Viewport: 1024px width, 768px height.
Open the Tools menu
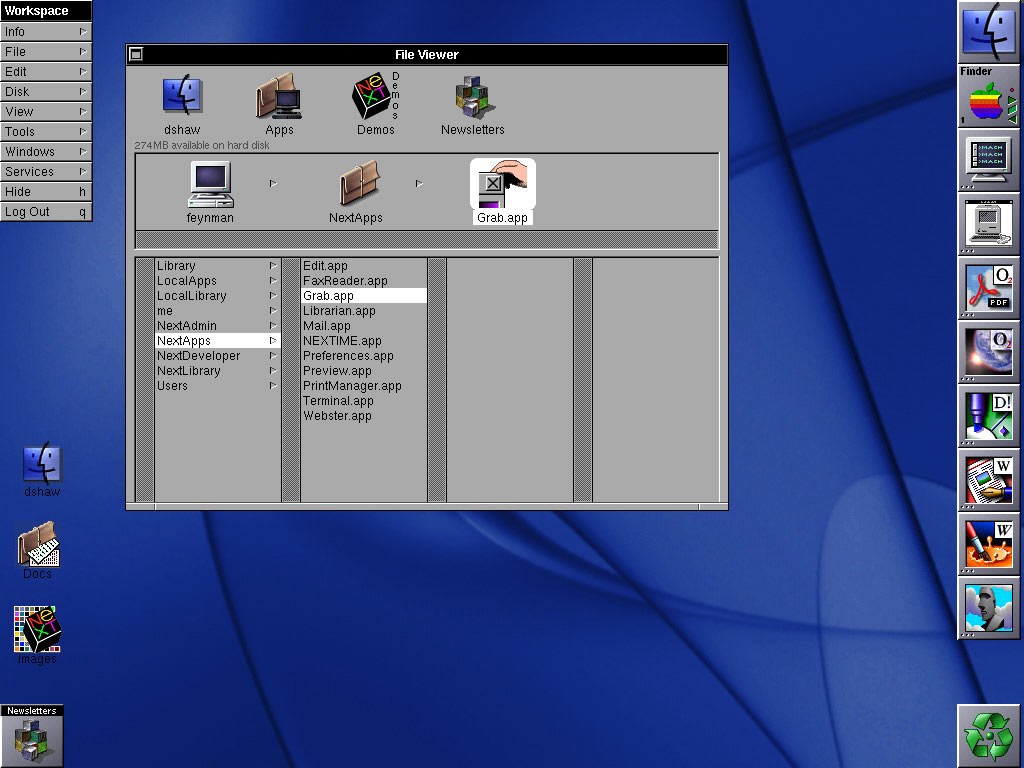pos(46,131)
